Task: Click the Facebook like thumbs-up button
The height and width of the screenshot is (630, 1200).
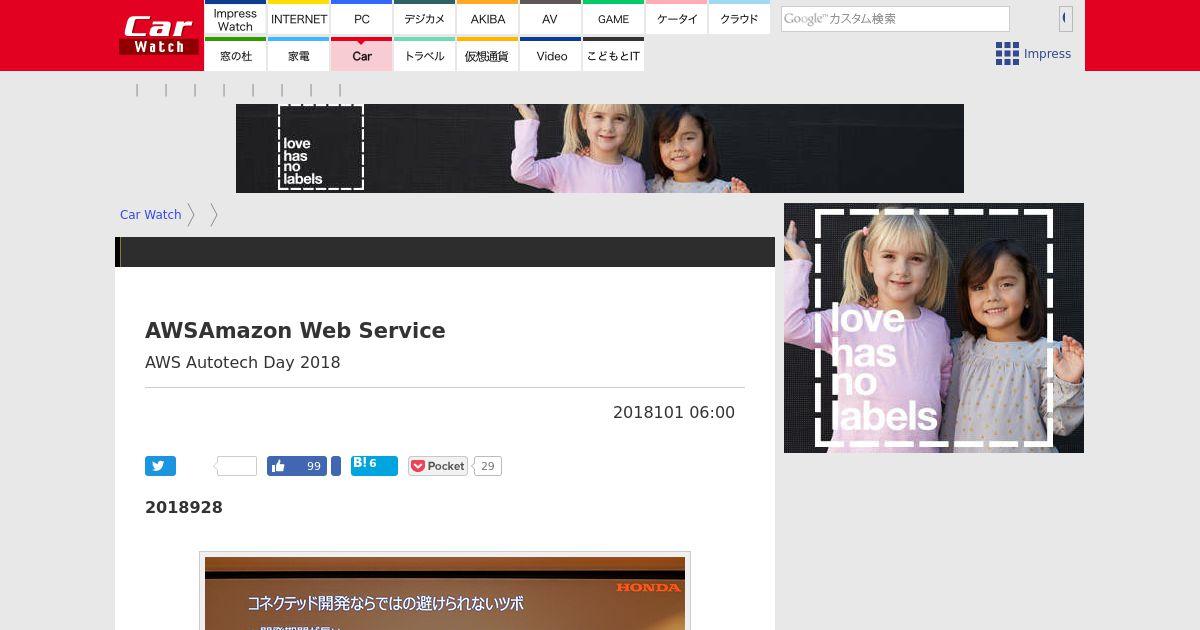Action: tap(296, 466)
